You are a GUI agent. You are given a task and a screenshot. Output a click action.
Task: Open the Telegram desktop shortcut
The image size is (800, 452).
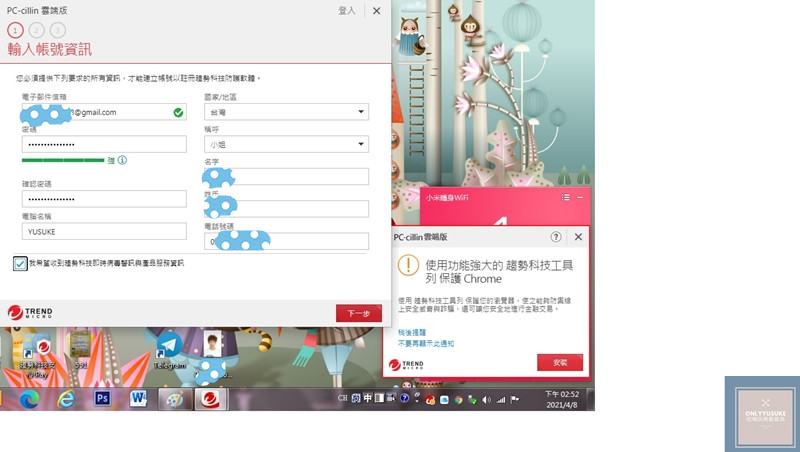pos(169,350)
